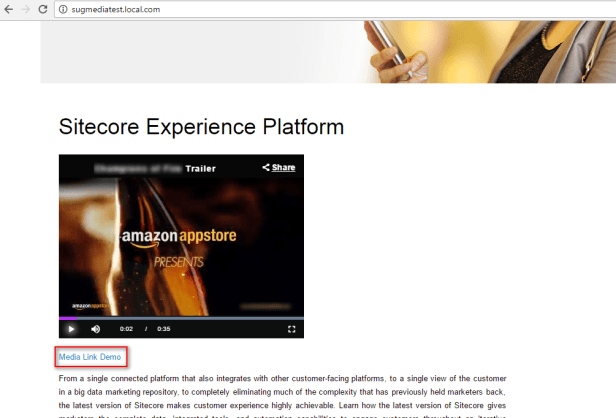
Task: Click the header banner image
Action: [x=328, y=52]
